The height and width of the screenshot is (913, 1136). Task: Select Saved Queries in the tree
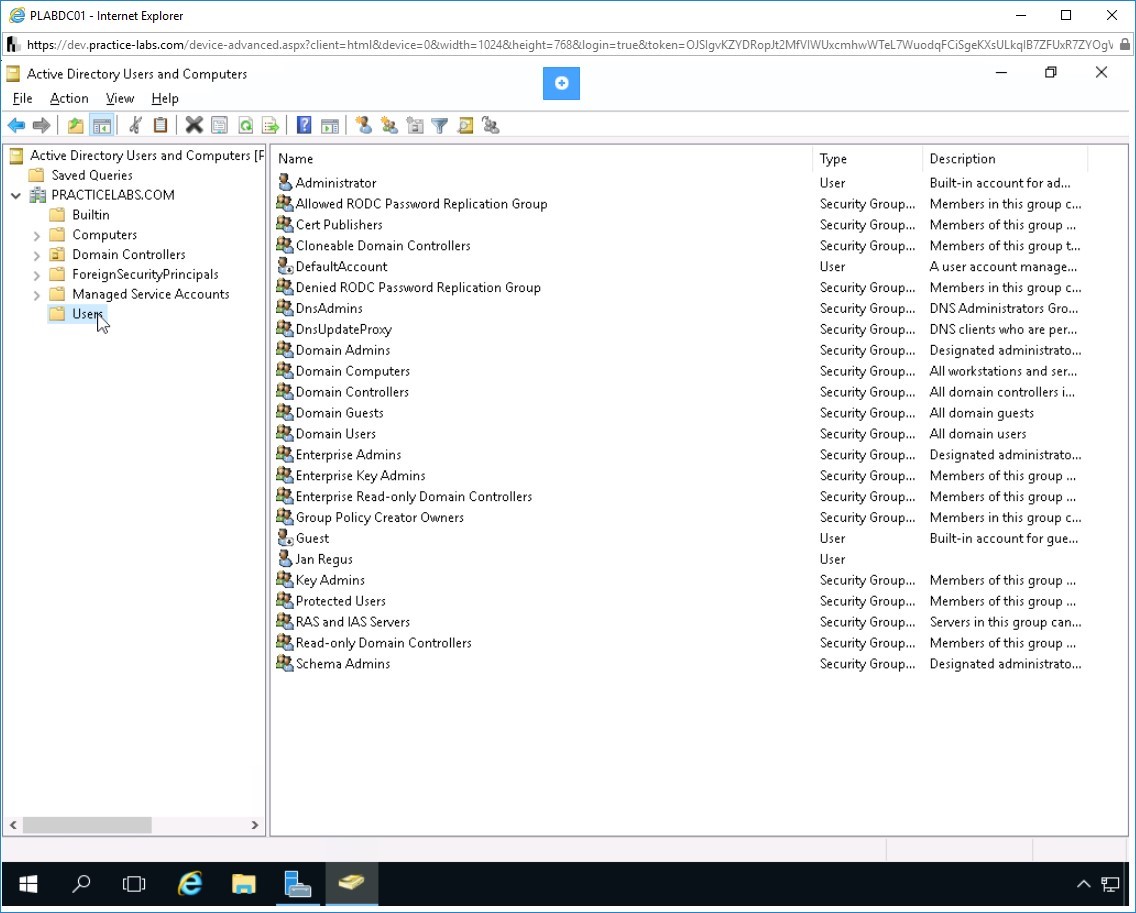91,175
